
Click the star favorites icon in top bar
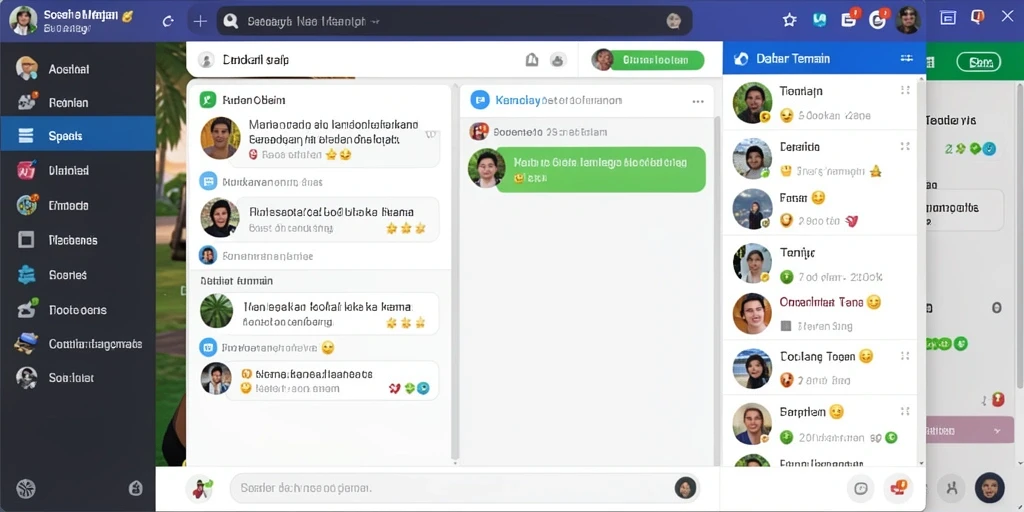(x=790, y=20)
